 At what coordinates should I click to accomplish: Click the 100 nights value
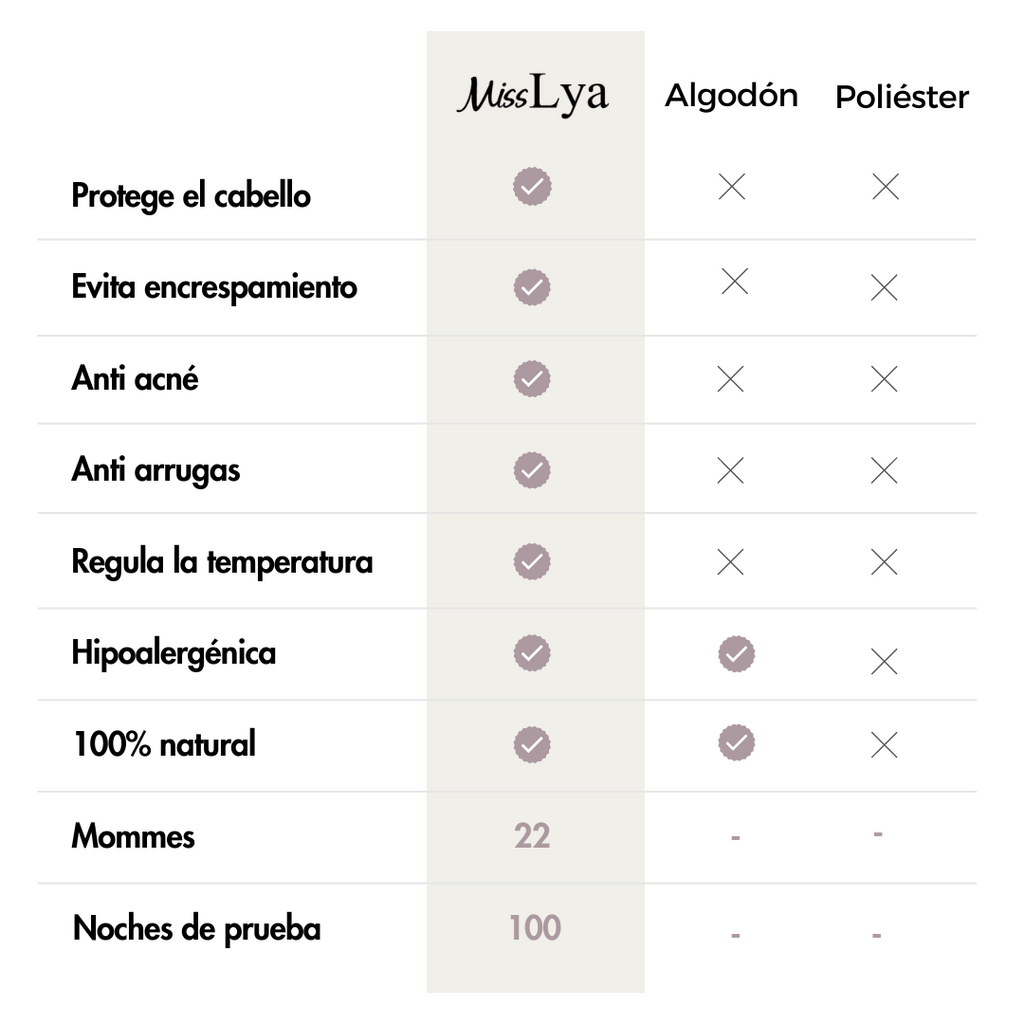(535, 927)
